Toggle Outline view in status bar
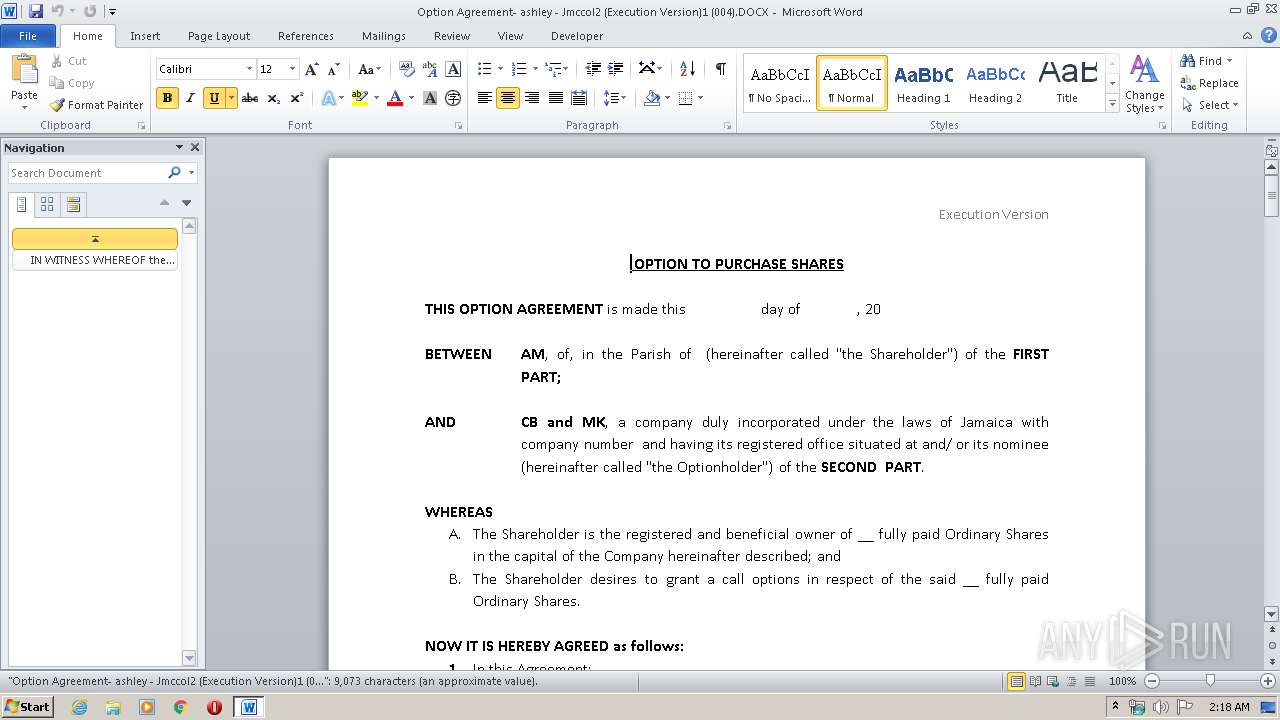This screenshot has width=1280, height=720. click(1070, 681)
